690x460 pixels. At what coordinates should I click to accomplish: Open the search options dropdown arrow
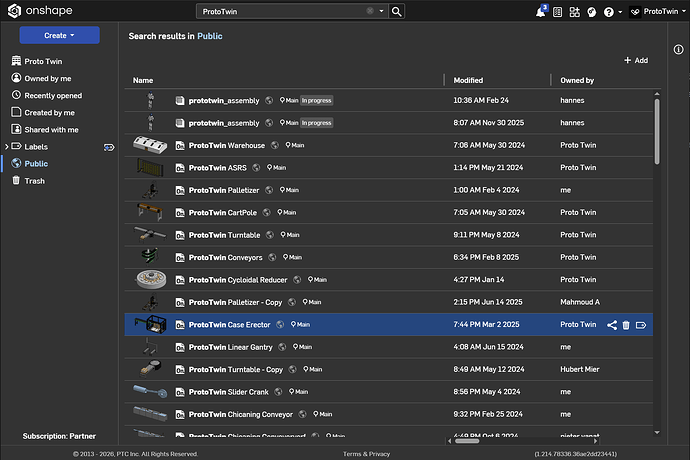point(382,11)
